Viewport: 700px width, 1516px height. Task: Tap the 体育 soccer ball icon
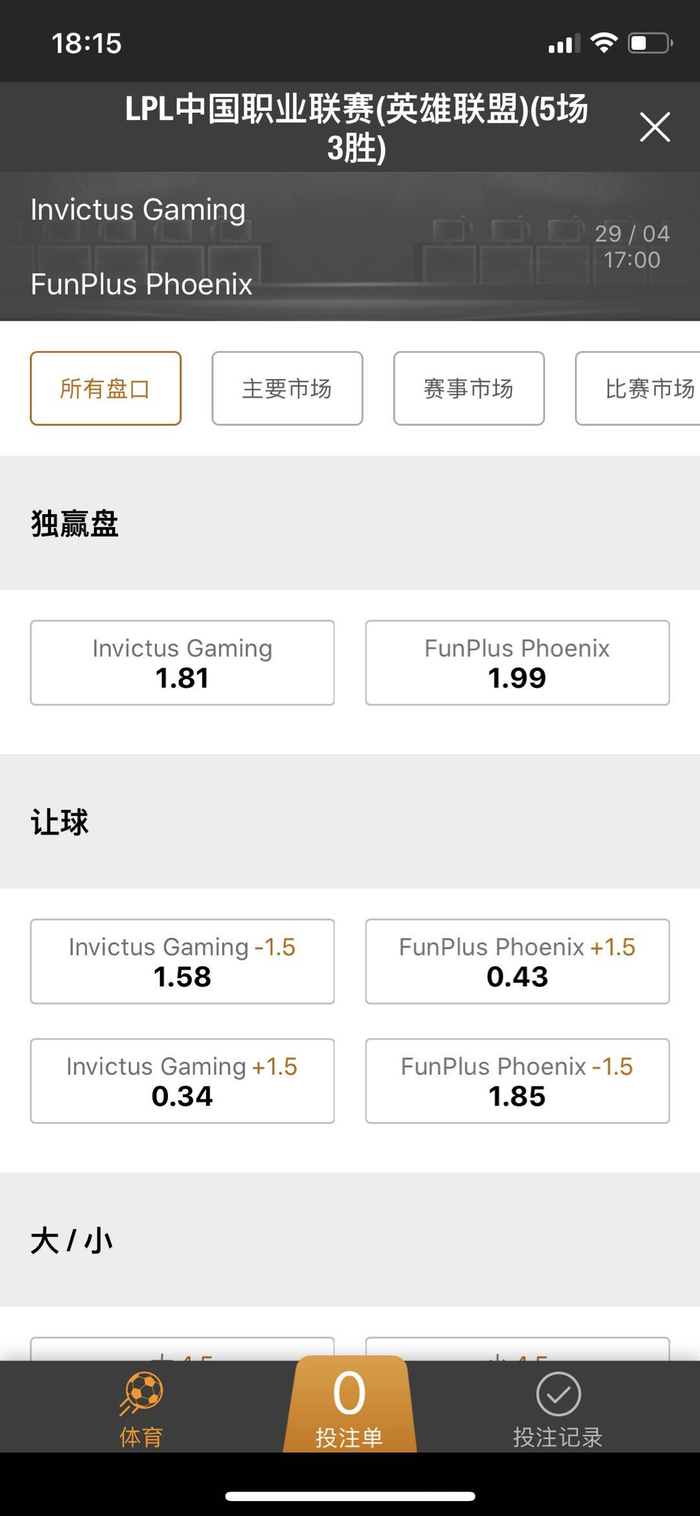point(141,1393)
